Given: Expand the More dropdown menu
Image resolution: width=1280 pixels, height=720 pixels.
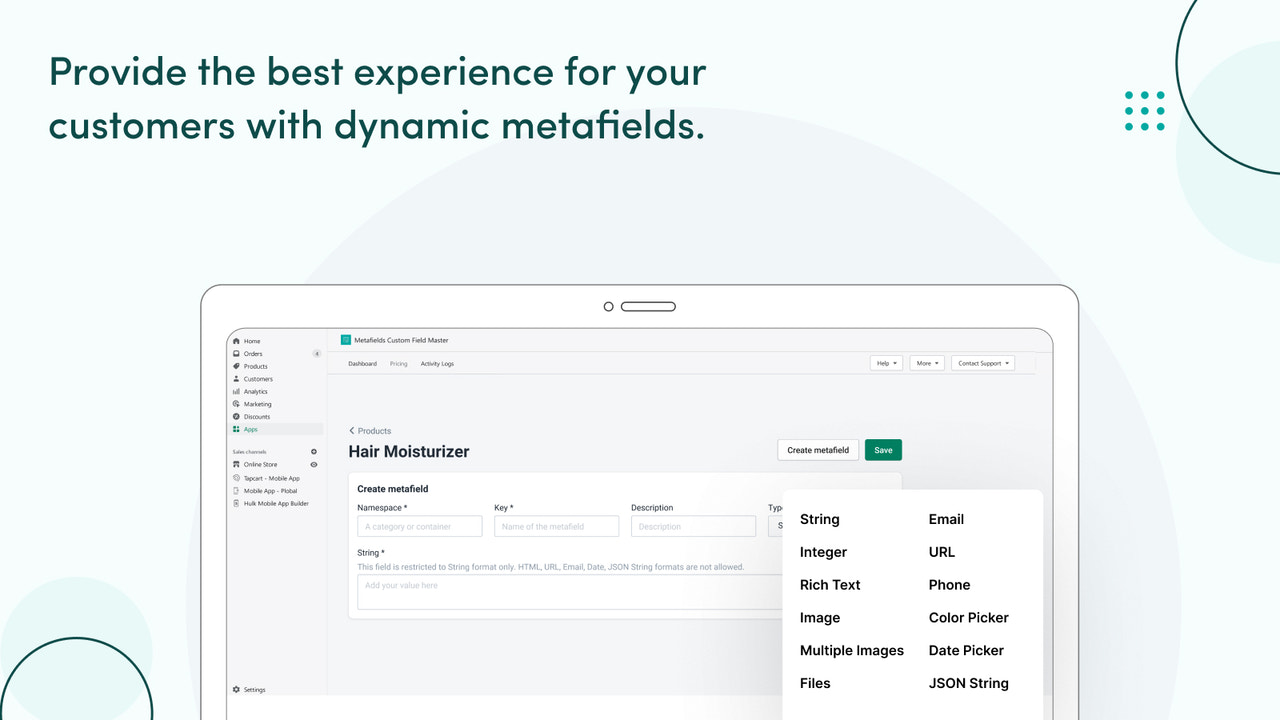Looking at the screenshot, I should (927, 363).
